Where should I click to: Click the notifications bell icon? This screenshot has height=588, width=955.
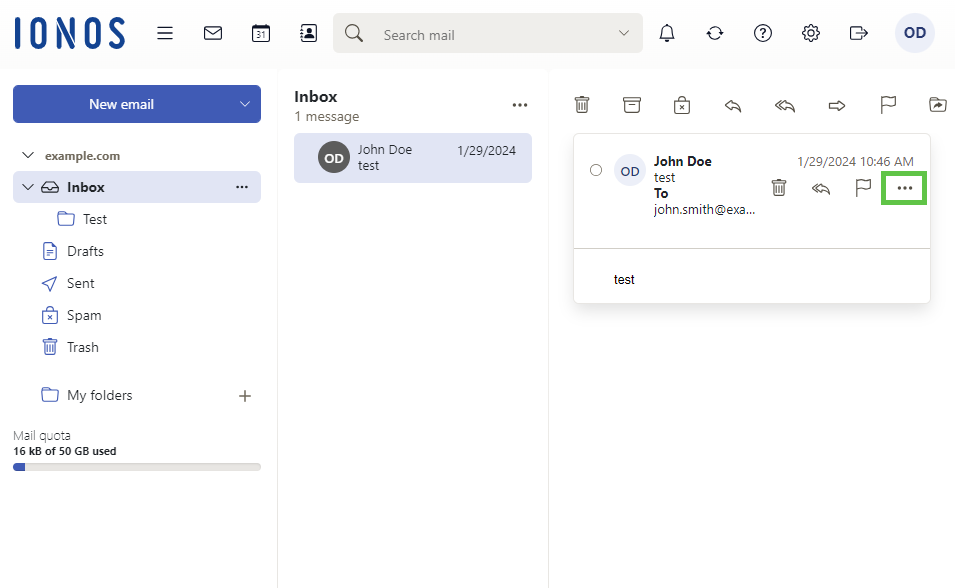point(667,33)
